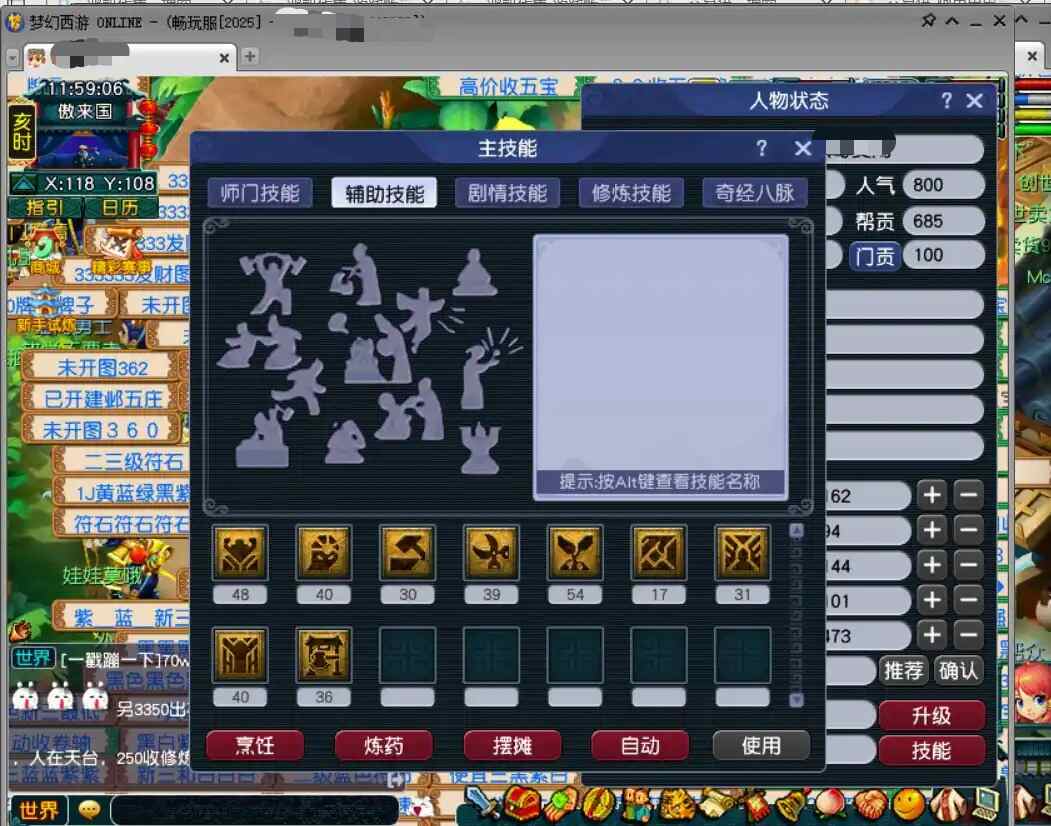Select the skill icon above level 31

[x=743, y=552]
